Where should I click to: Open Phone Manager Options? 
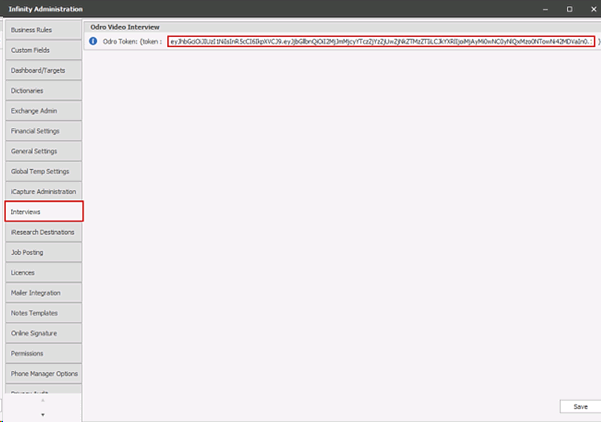[42, 373]
